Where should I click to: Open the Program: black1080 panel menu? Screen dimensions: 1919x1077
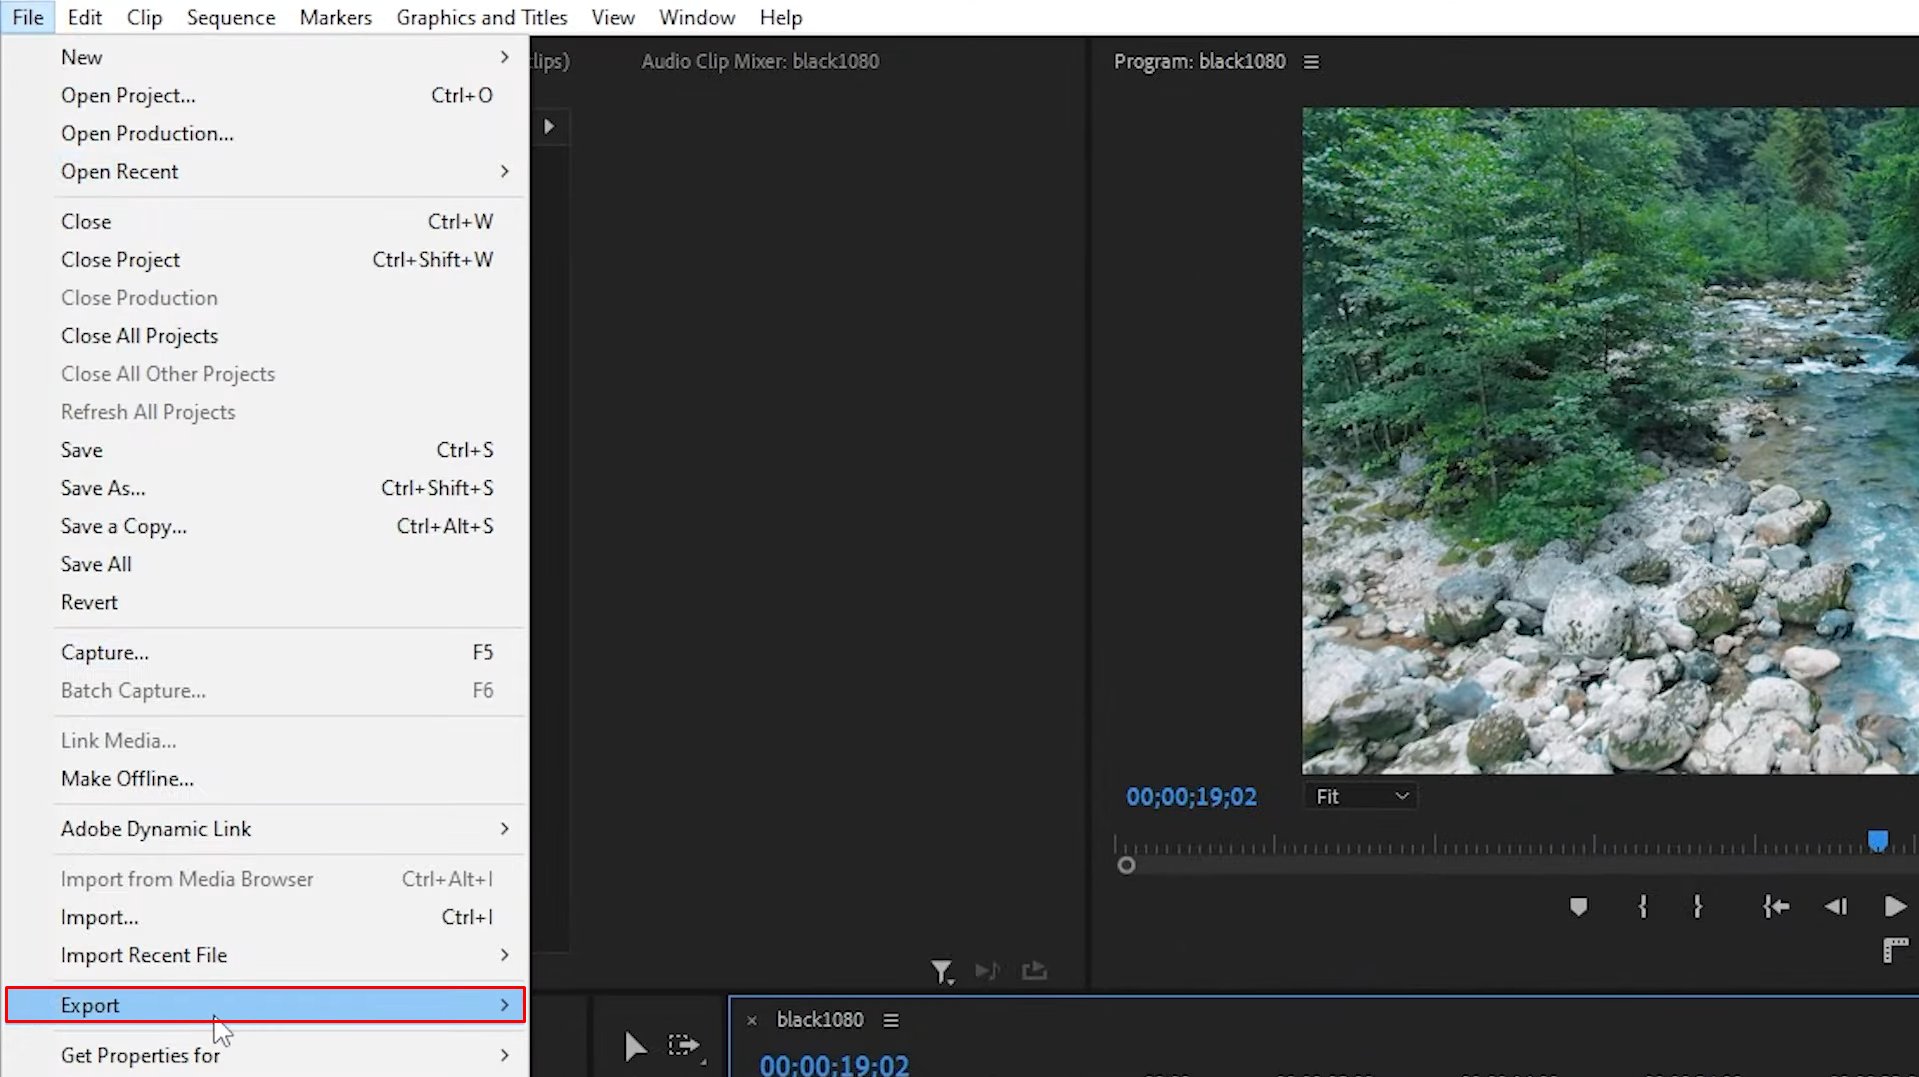pyautogui.click(x=1311, y=62)
